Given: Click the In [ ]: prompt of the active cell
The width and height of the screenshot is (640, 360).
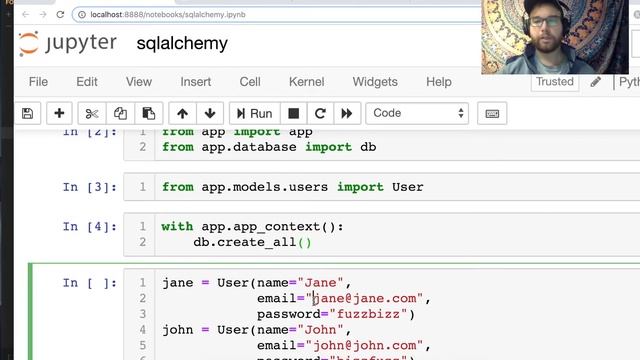Looking at the screenshot, I should click(89, 283).
